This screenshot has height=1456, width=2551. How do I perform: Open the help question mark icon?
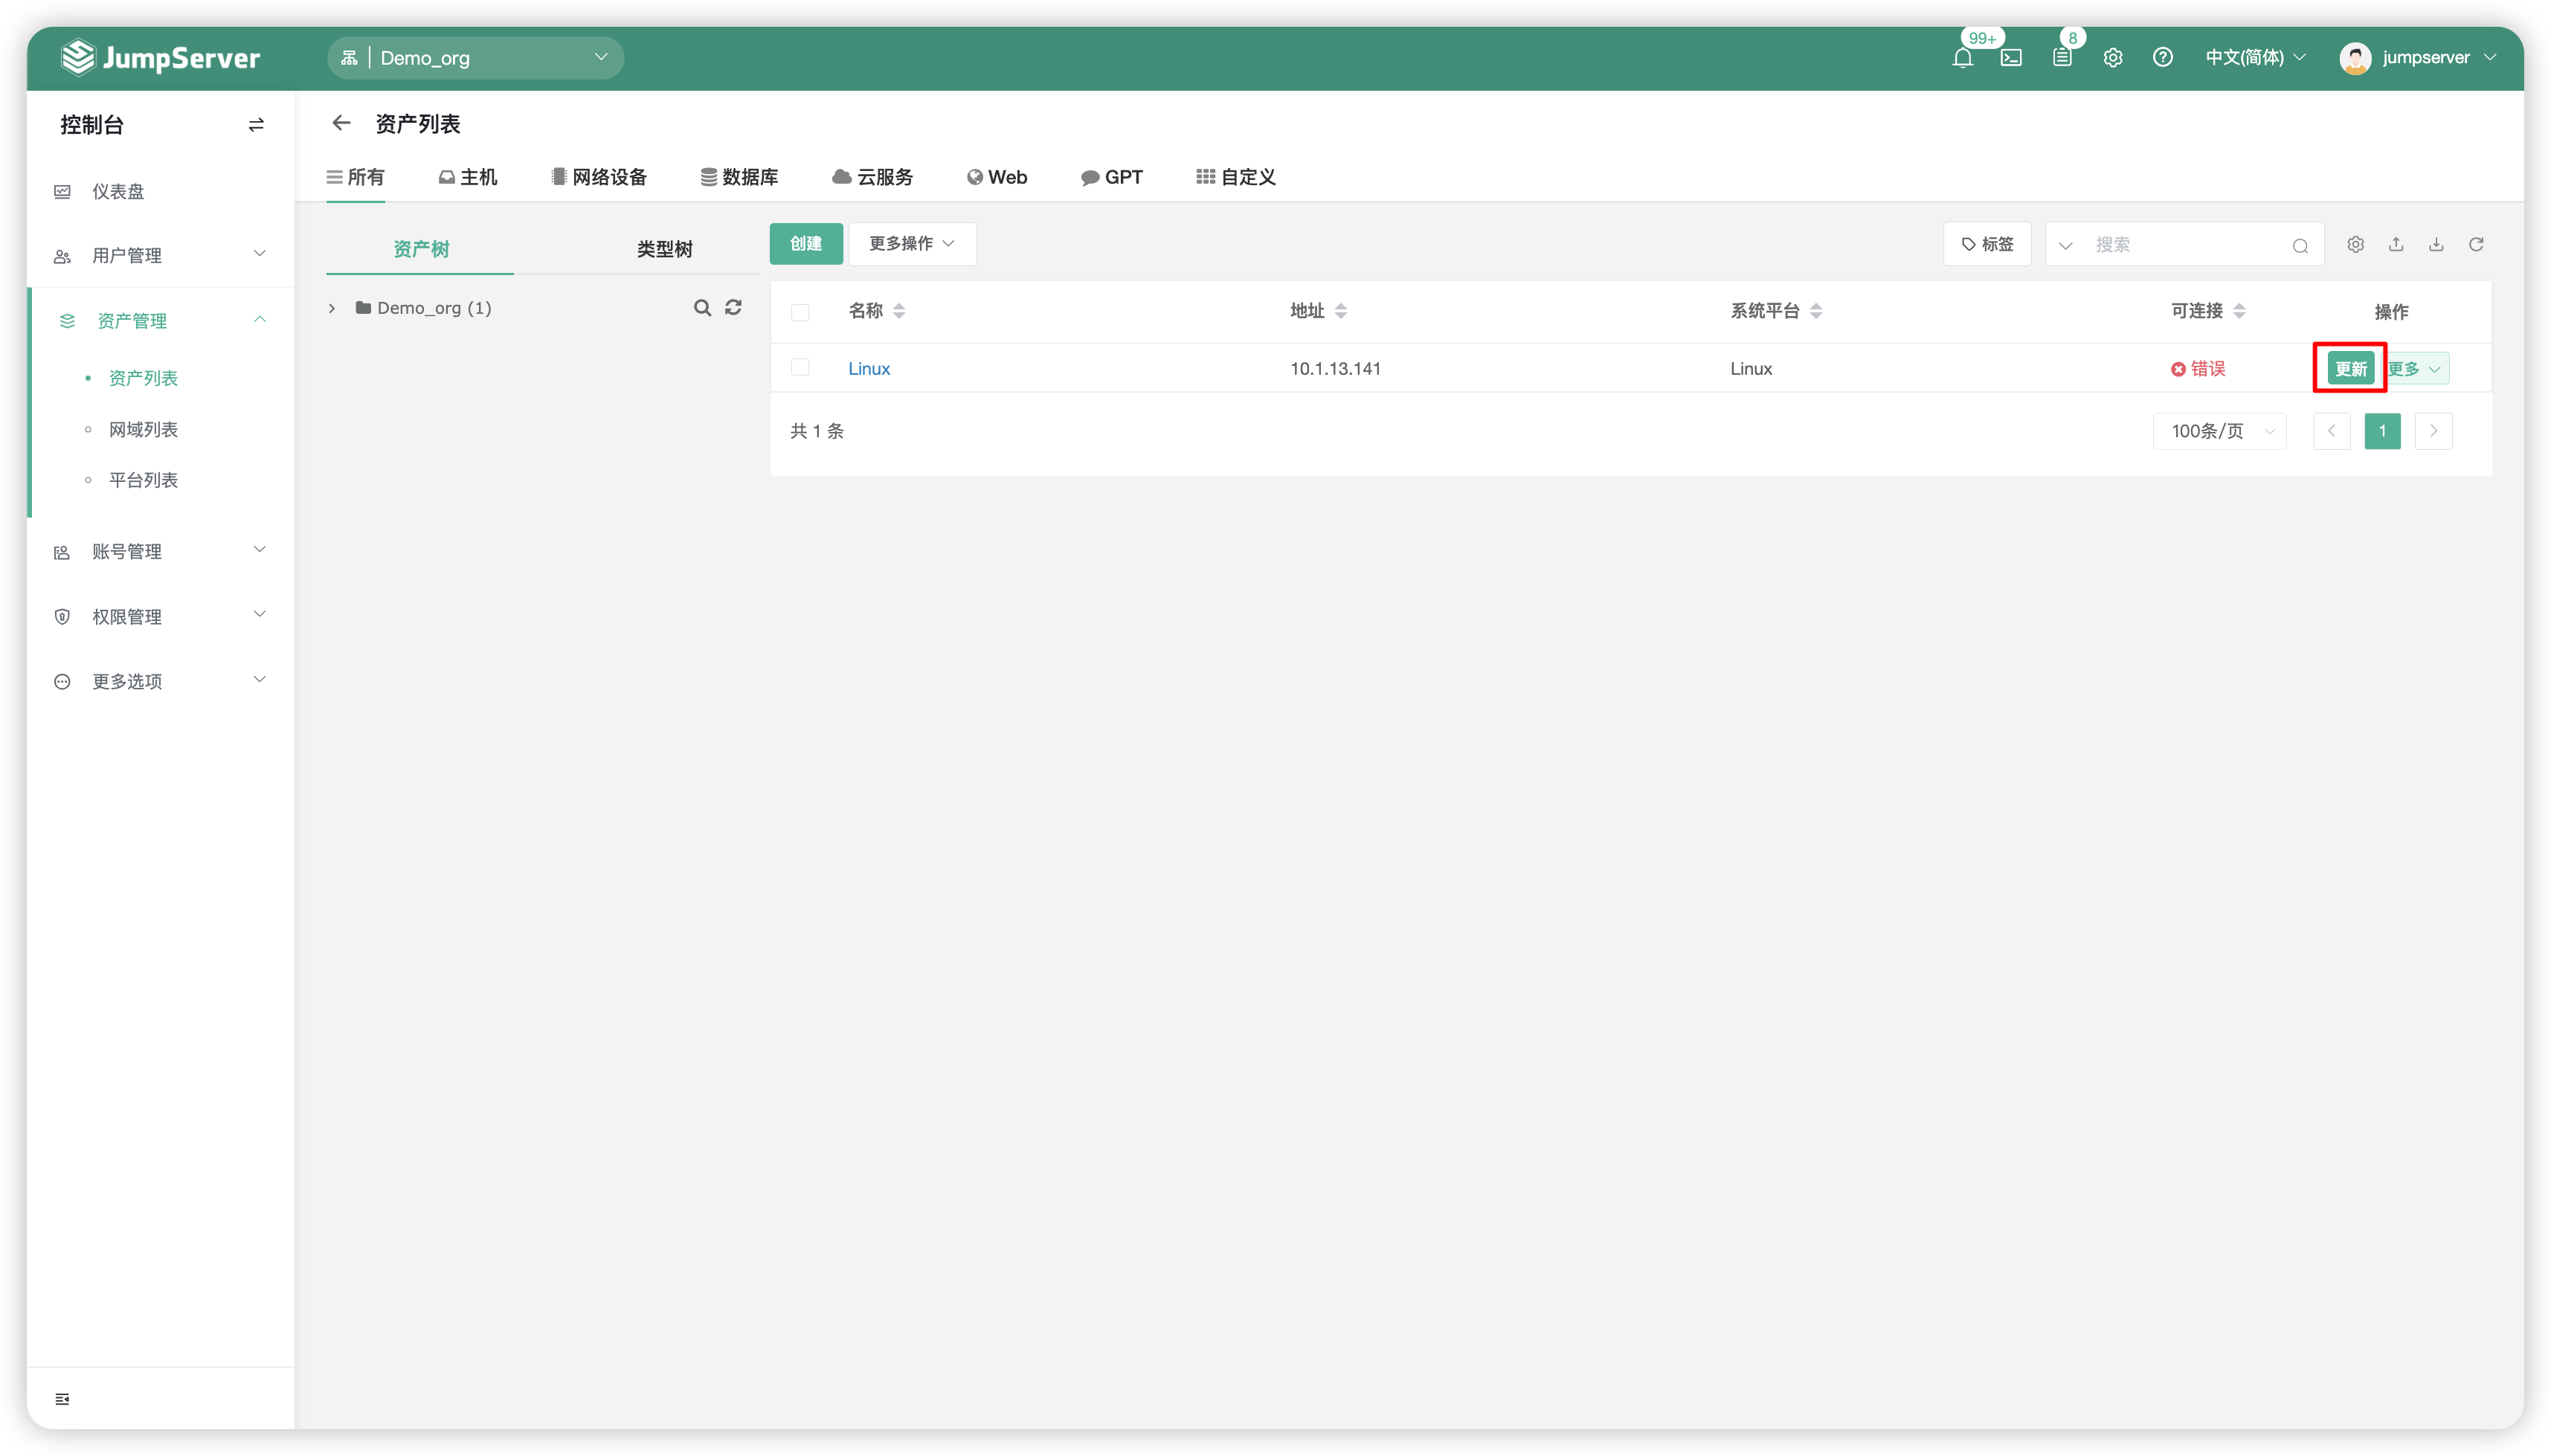2162,58
